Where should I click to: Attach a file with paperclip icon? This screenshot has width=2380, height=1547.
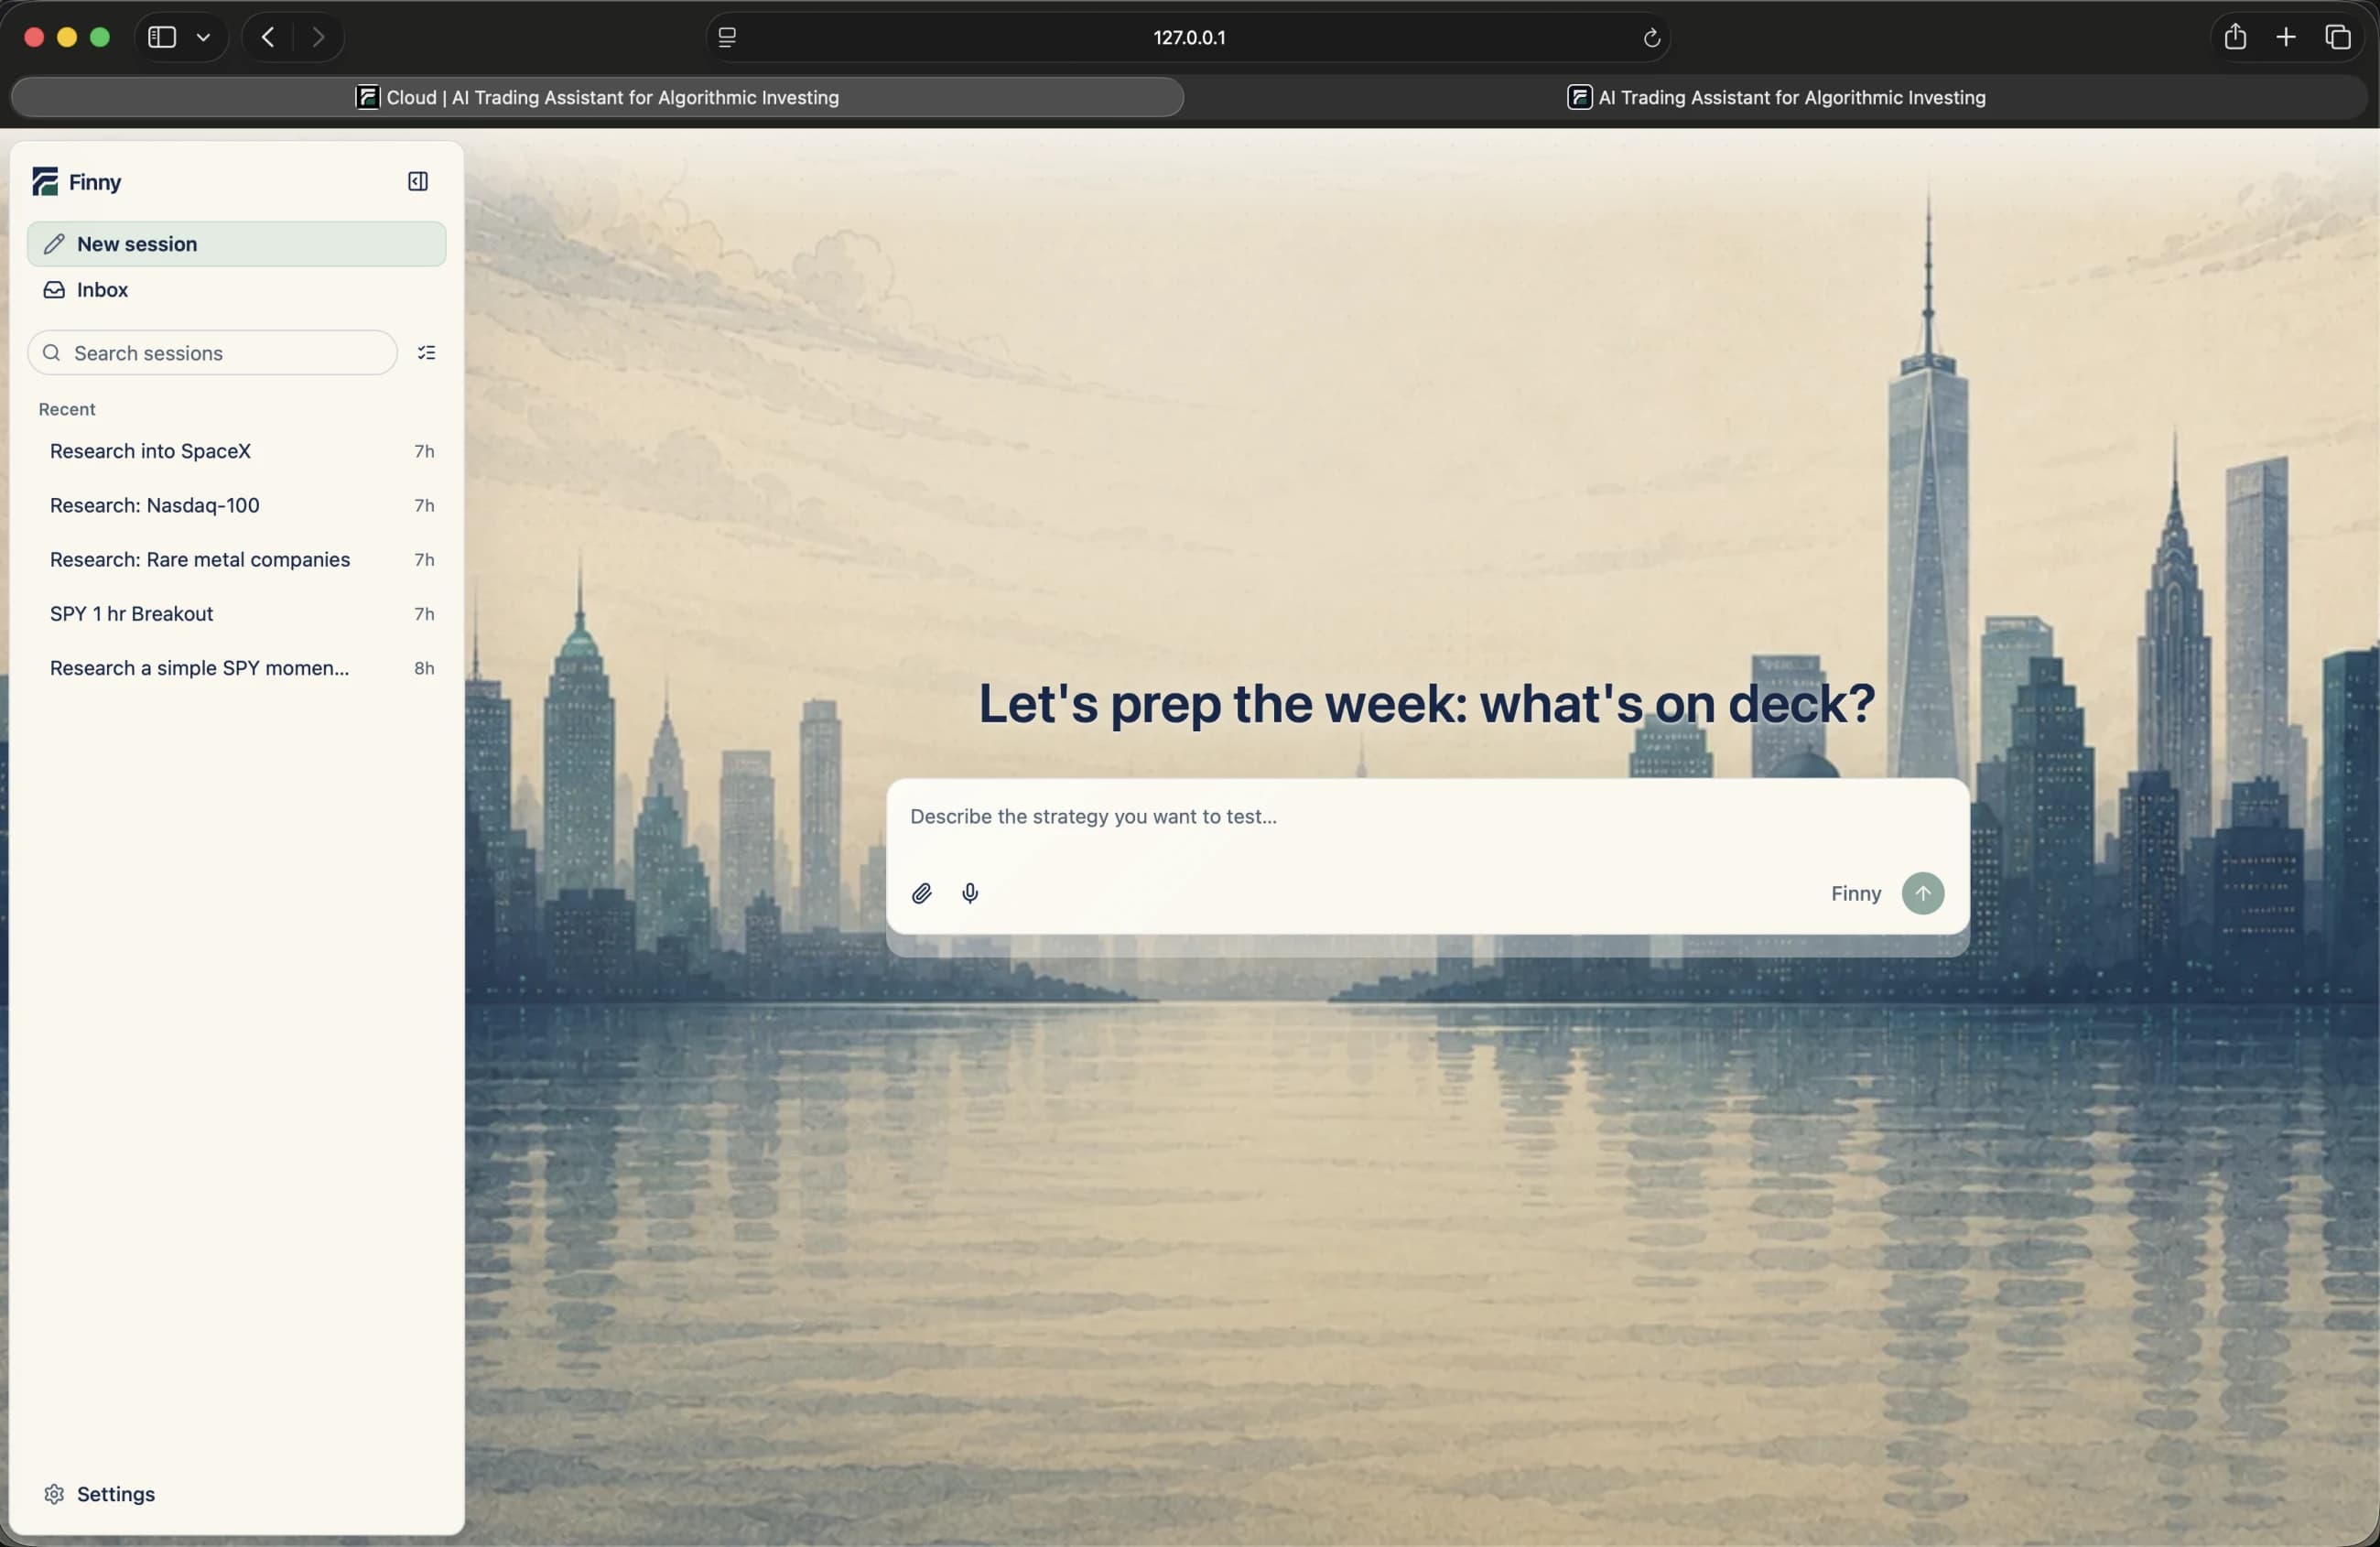coord(922,893)
